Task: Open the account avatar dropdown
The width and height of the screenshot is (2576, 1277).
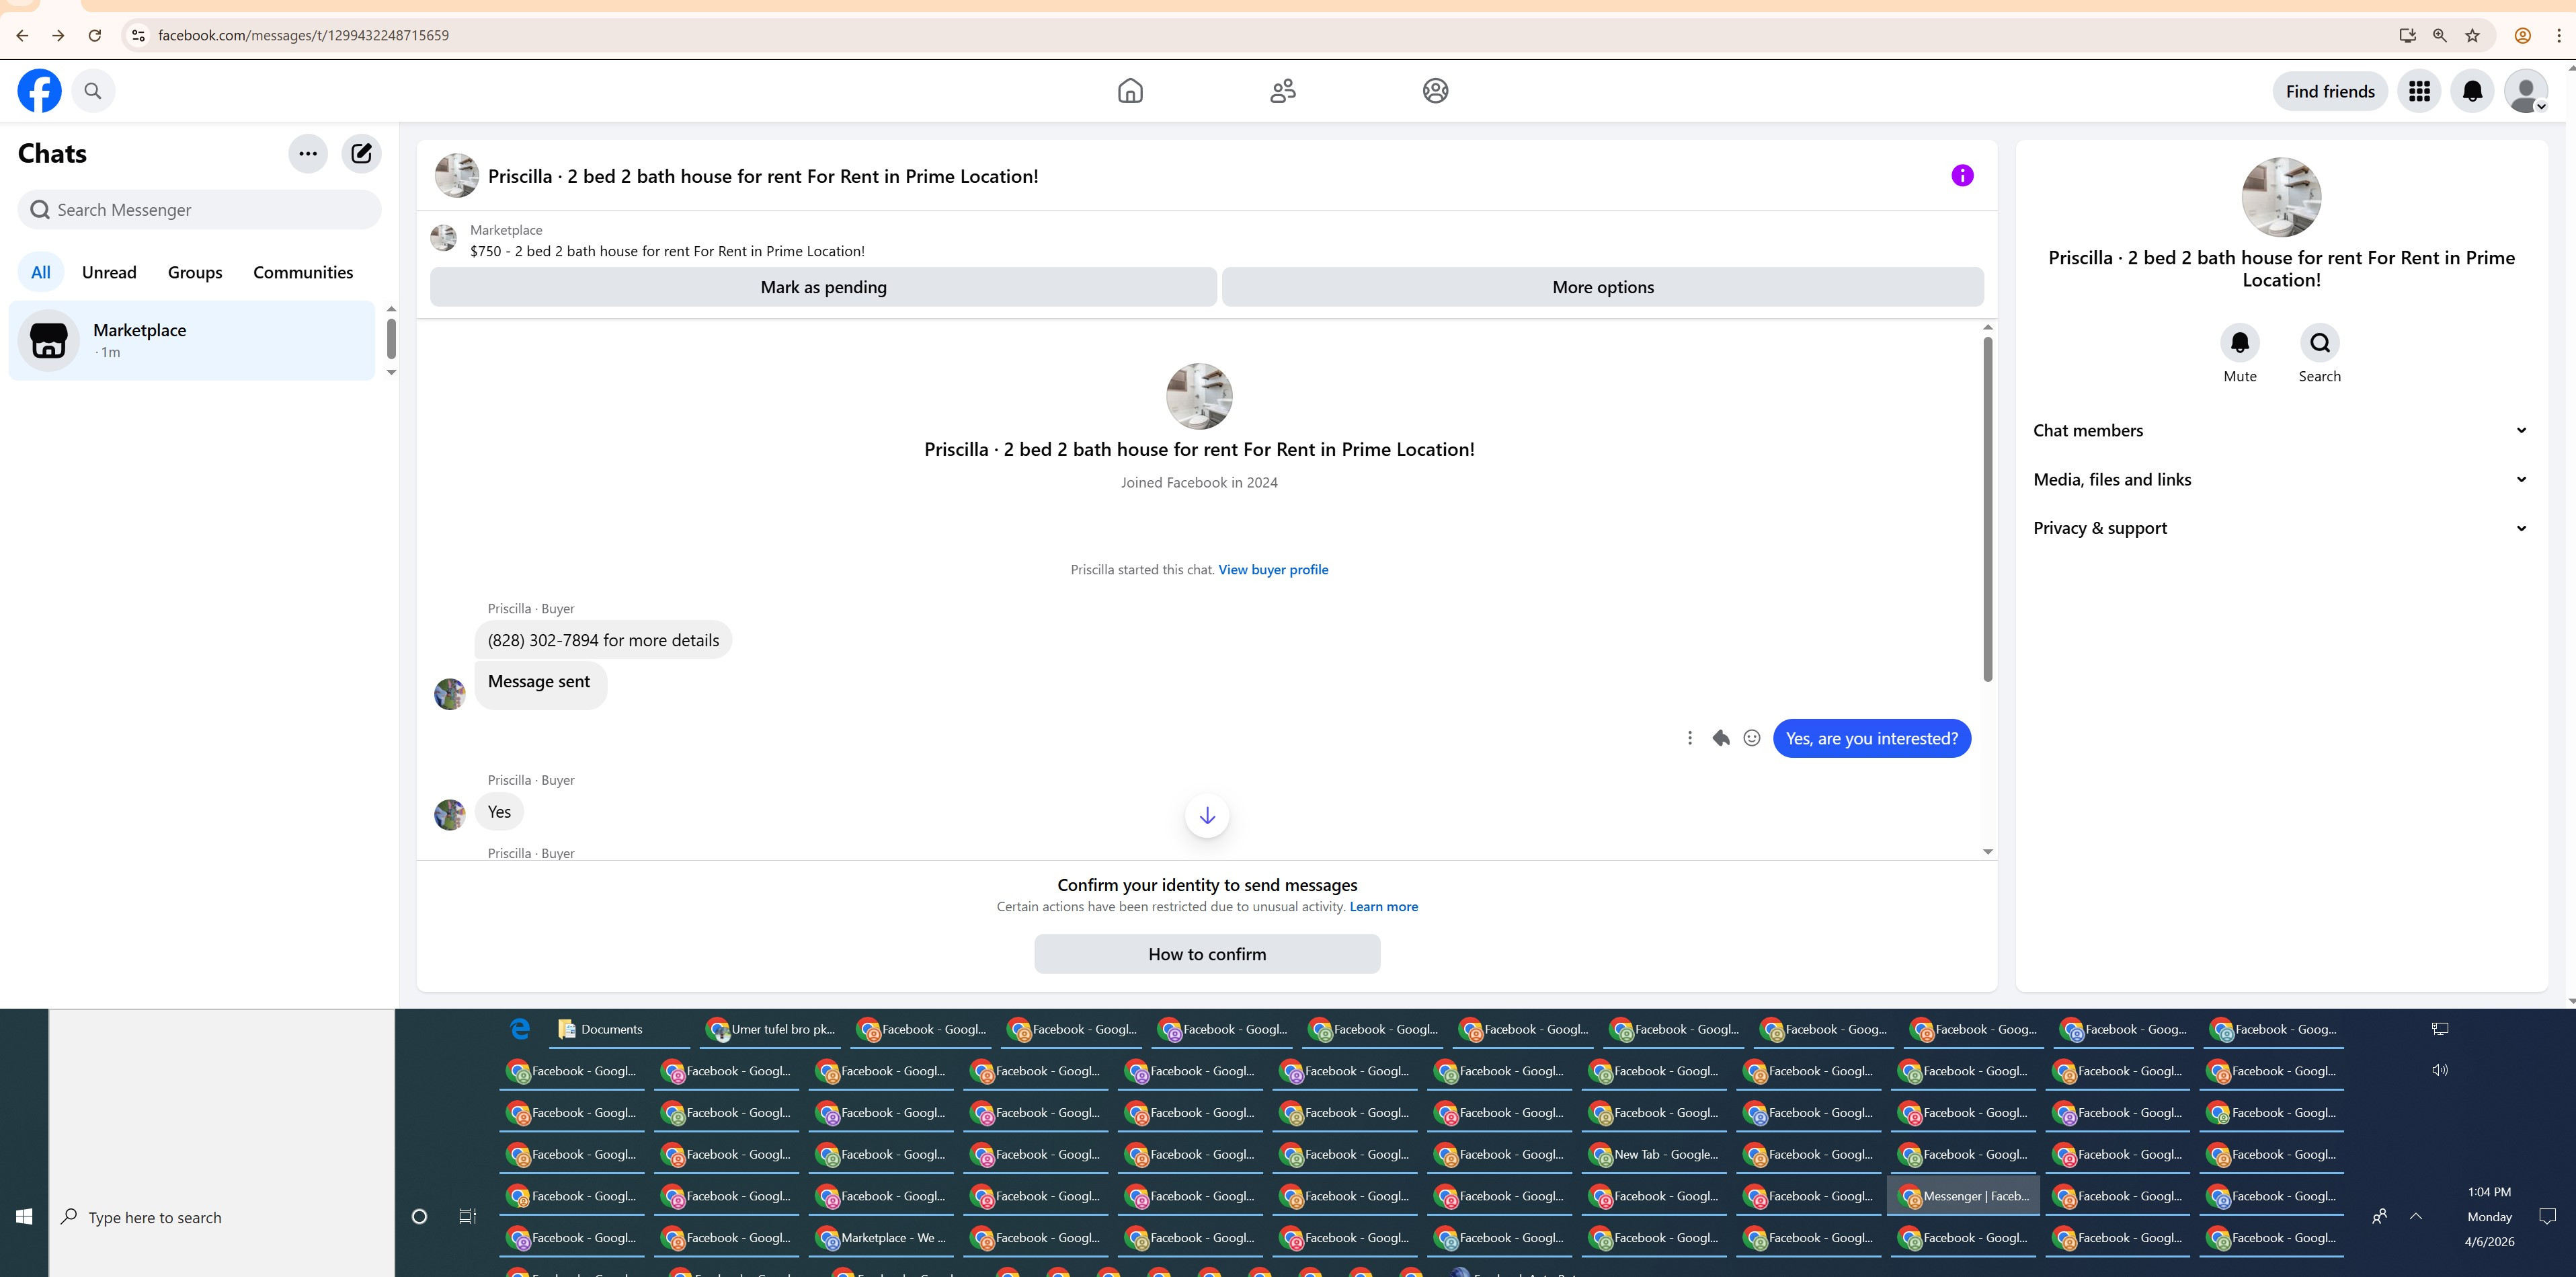Action: pos(2526,91)
